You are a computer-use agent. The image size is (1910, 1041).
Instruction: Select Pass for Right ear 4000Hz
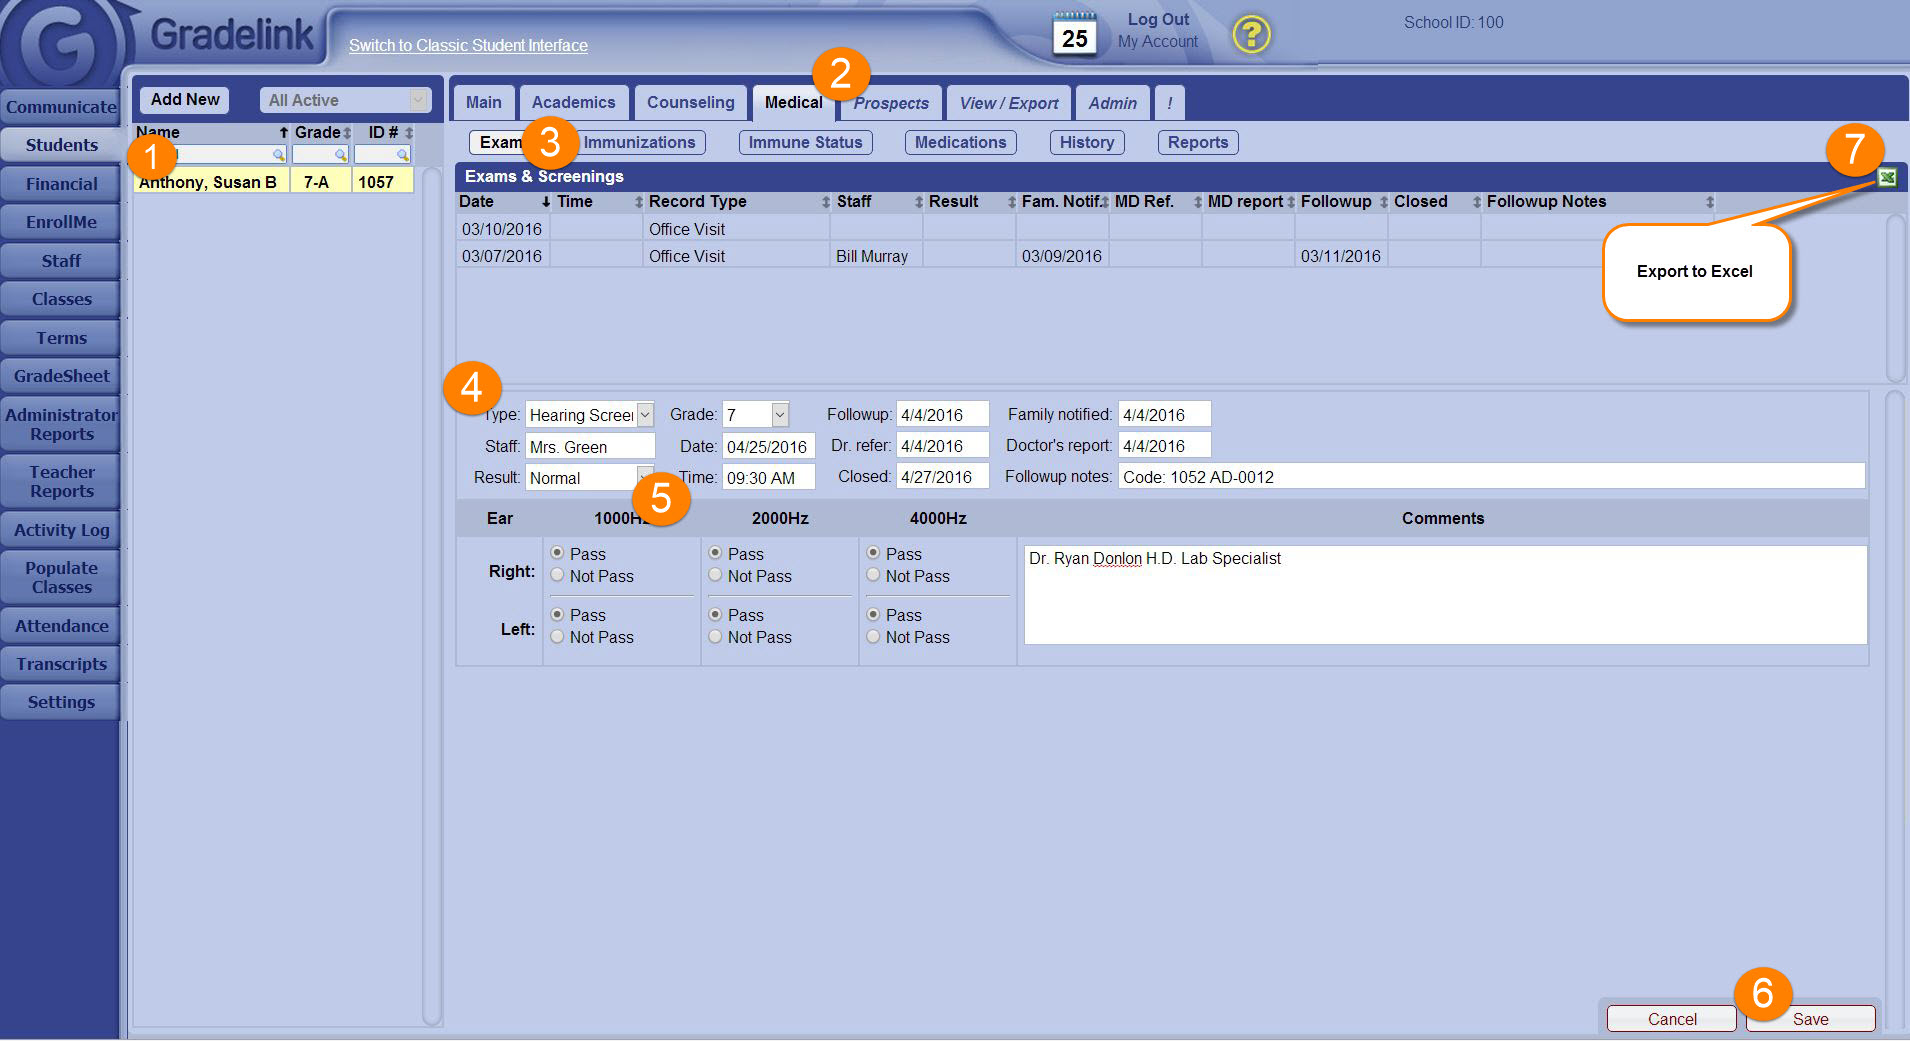point(874,553)
